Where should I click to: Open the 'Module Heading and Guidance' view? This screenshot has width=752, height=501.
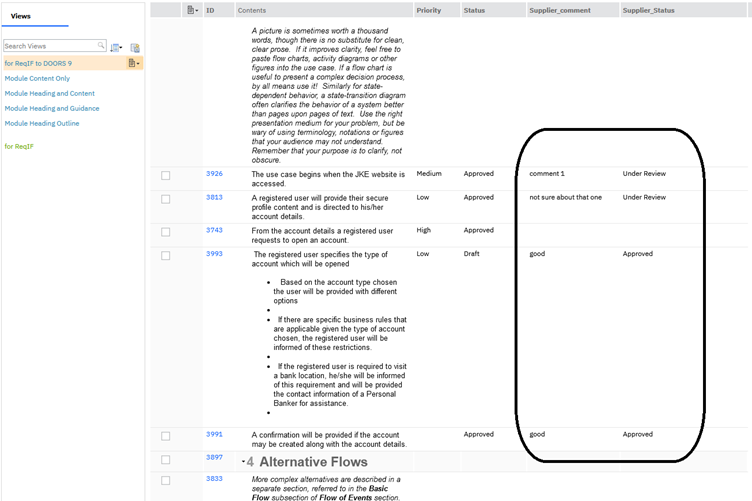(52, 108)
